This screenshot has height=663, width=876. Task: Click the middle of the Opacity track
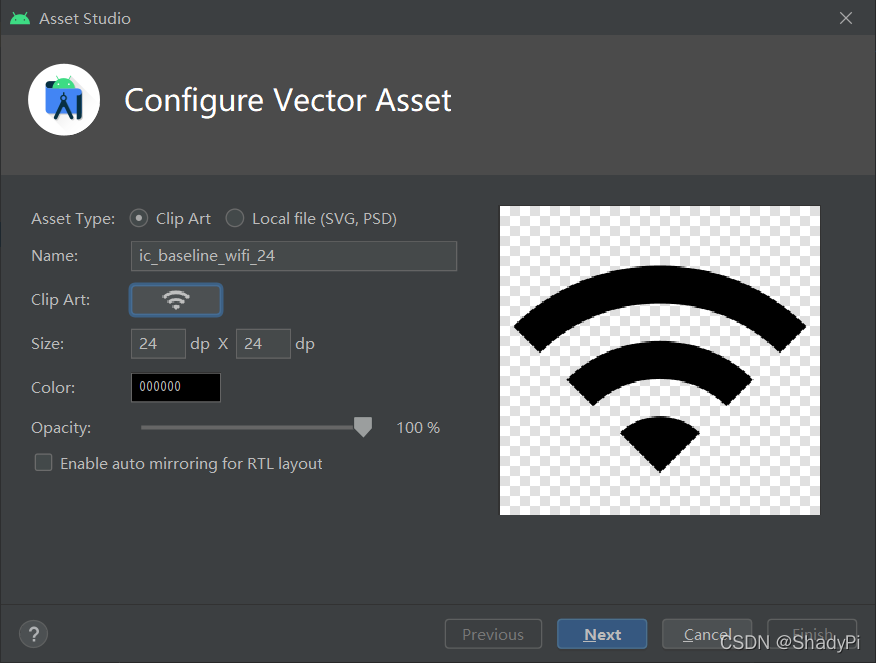[x=252, y=427]
